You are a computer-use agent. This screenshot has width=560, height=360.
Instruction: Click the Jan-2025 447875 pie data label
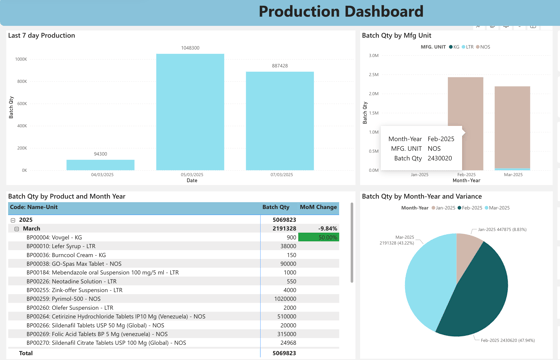coord(502,229)
